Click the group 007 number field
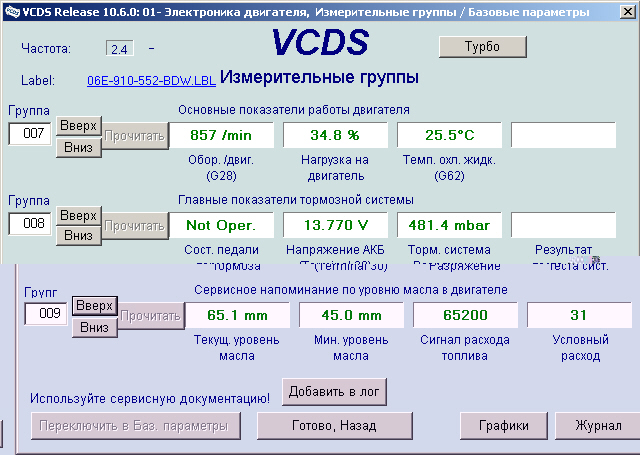 click(30, 133)
